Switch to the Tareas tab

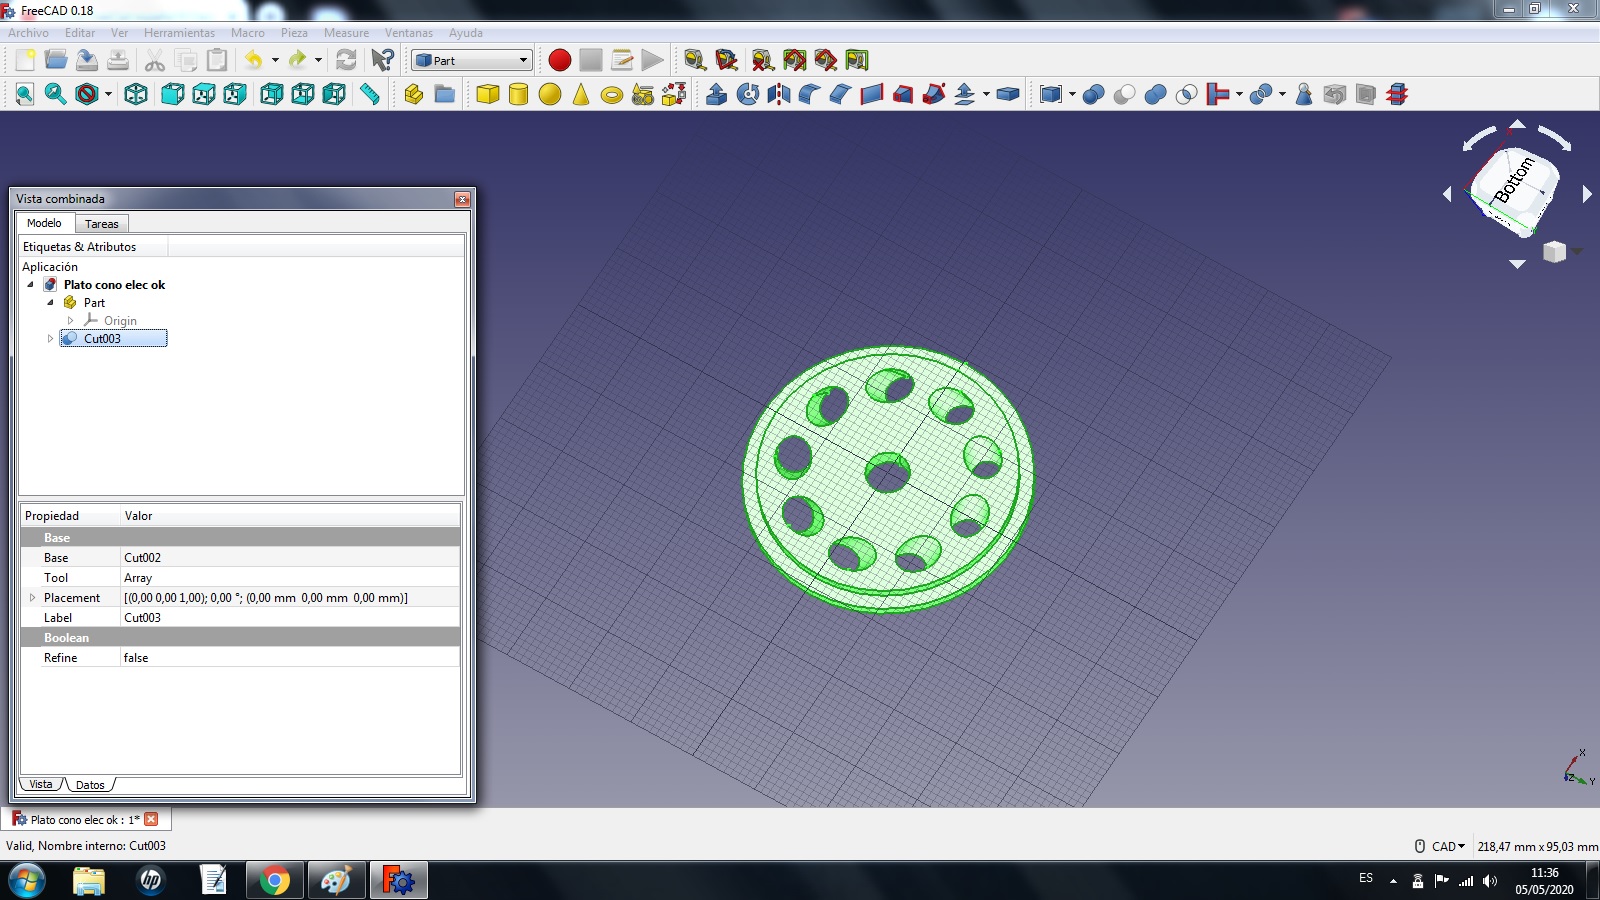101,224
